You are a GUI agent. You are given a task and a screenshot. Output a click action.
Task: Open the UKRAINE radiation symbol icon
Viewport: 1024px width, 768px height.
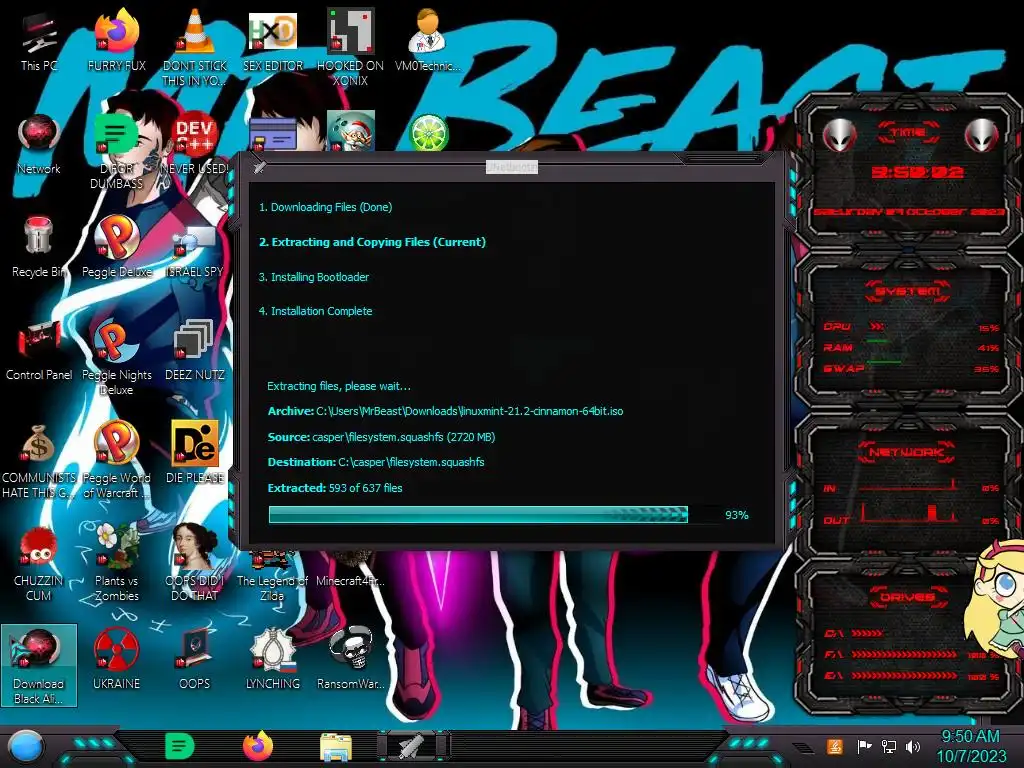(116, 660)
